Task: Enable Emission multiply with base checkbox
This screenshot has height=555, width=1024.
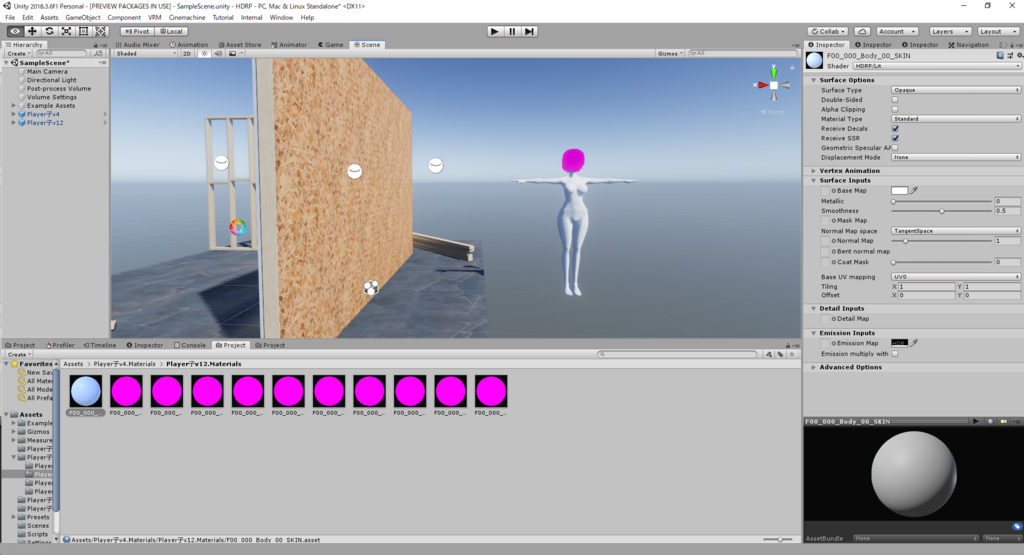Action: coord(895,354)
